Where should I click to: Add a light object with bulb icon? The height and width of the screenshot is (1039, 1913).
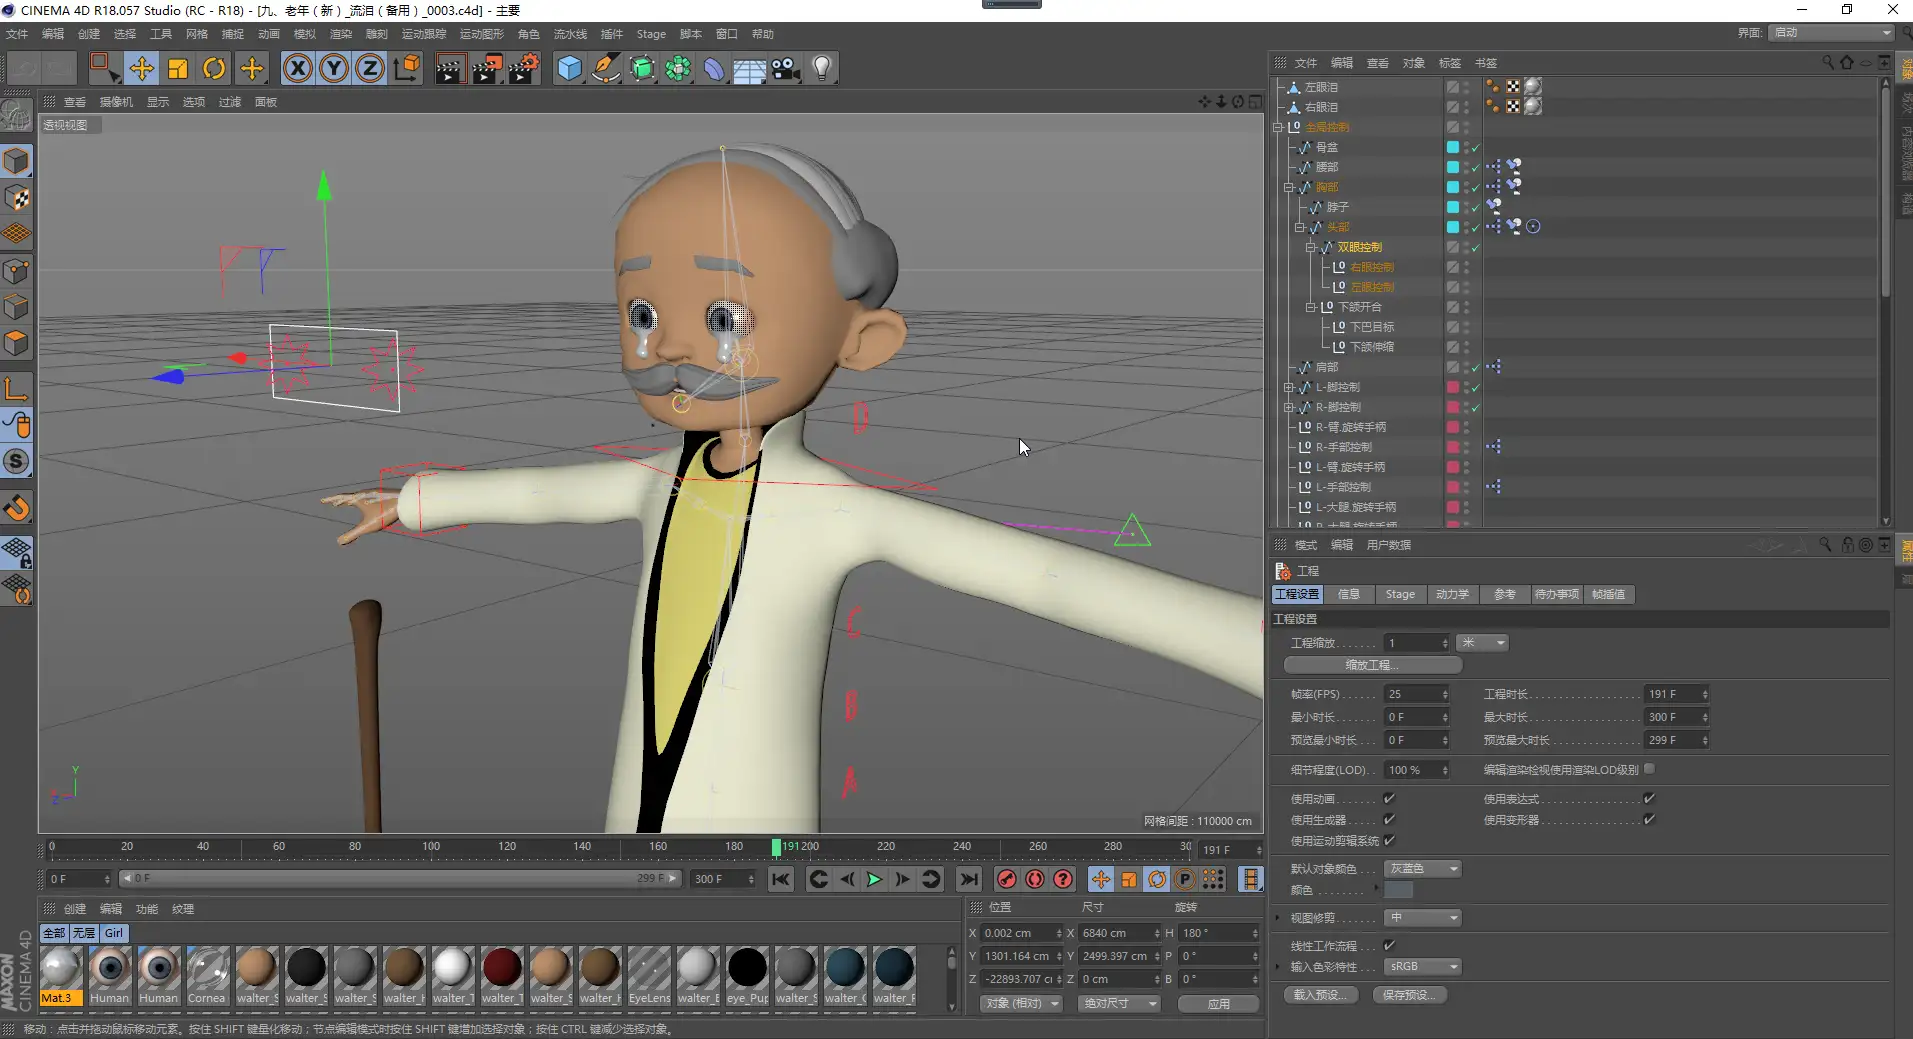pyautogui.click(x=822, y=68)
